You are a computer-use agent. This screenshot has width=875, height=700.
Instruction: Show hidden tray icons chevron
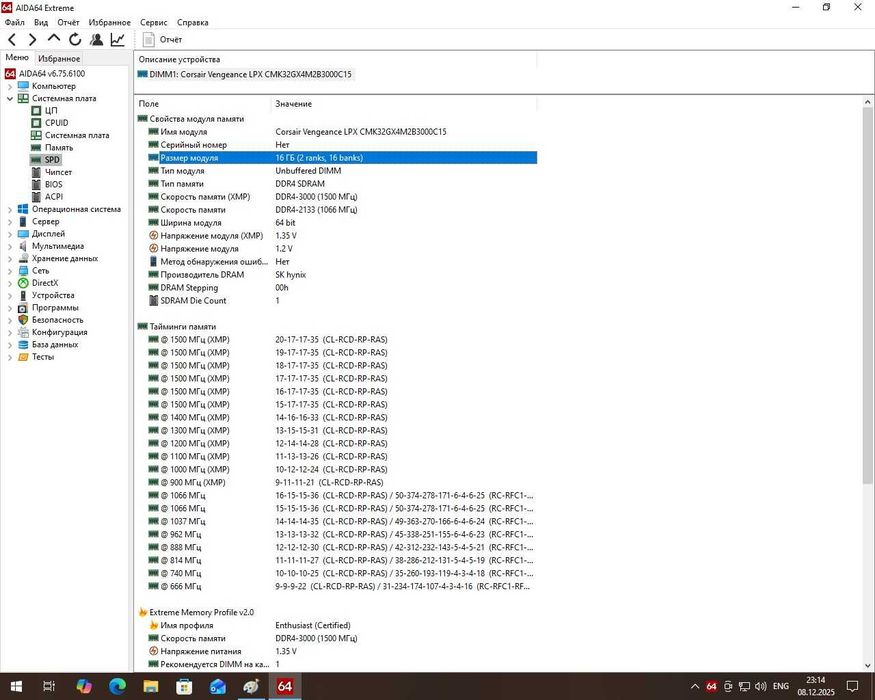[695, 686]
